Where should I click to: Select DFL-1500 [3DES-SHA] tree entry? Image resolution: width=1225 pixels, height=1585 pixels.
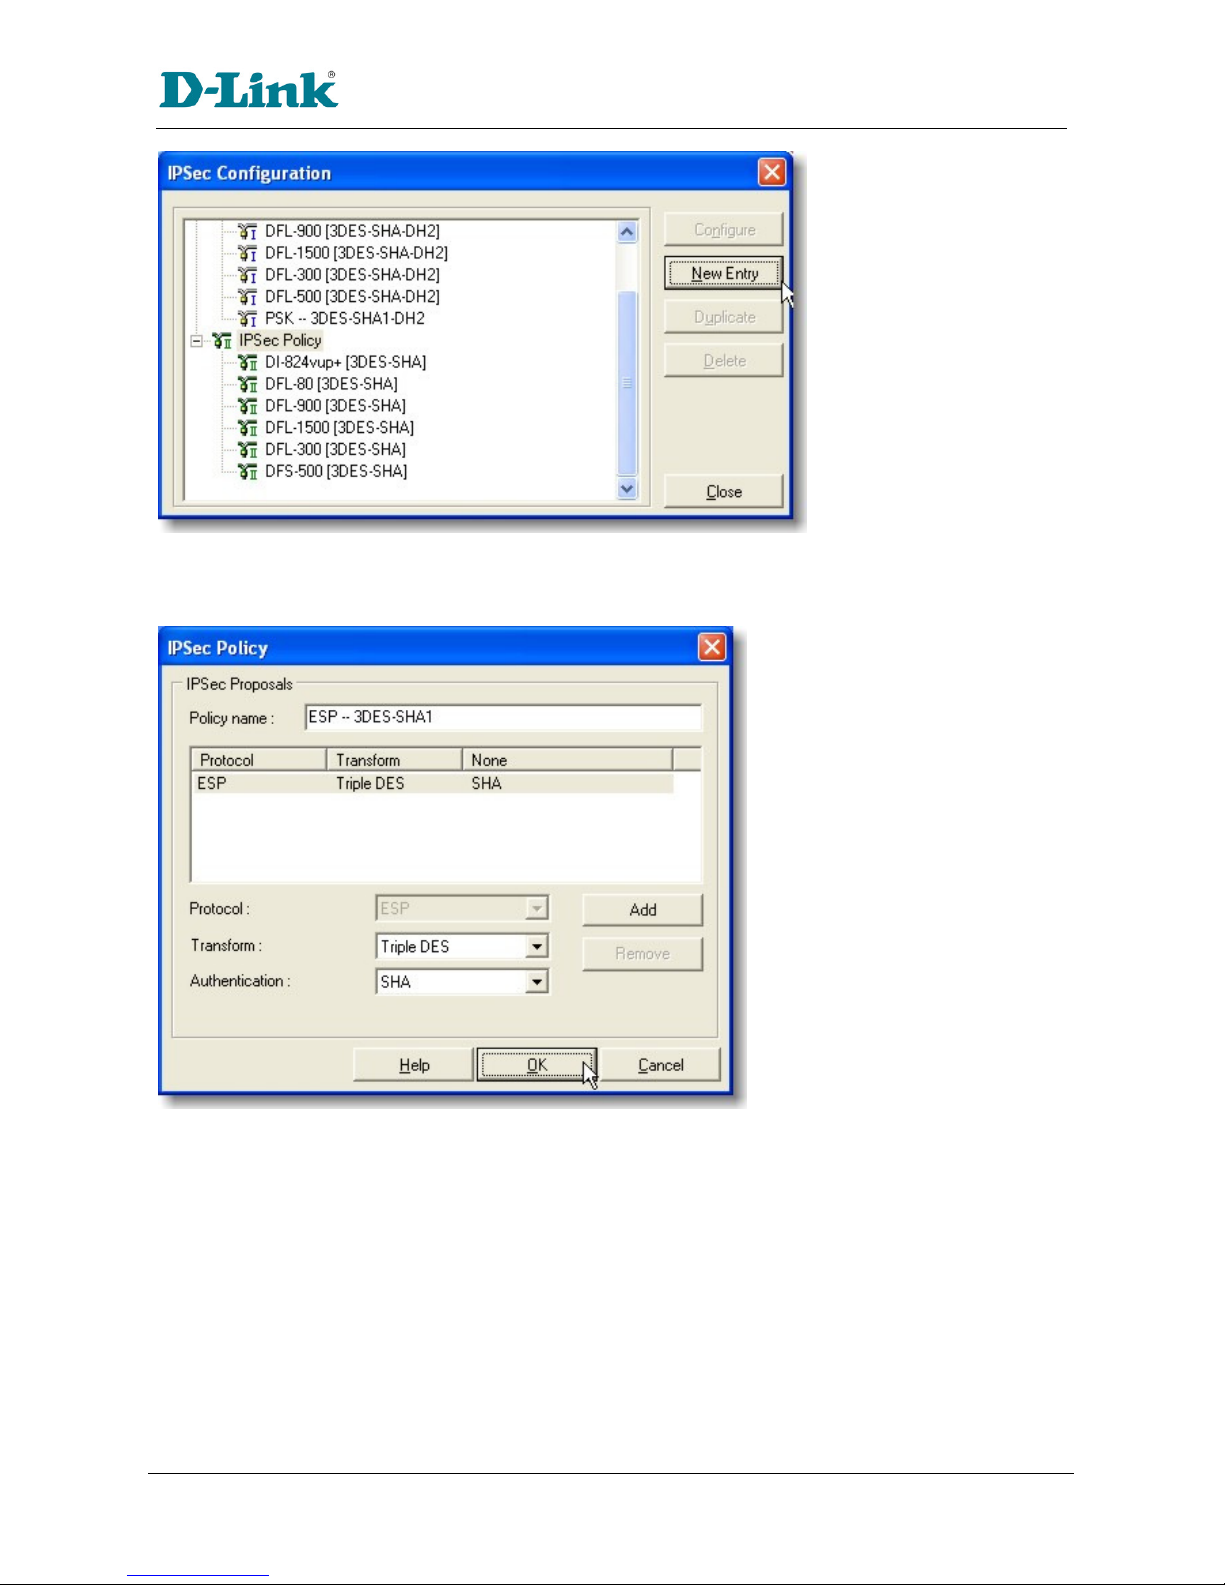click(339, 428)
